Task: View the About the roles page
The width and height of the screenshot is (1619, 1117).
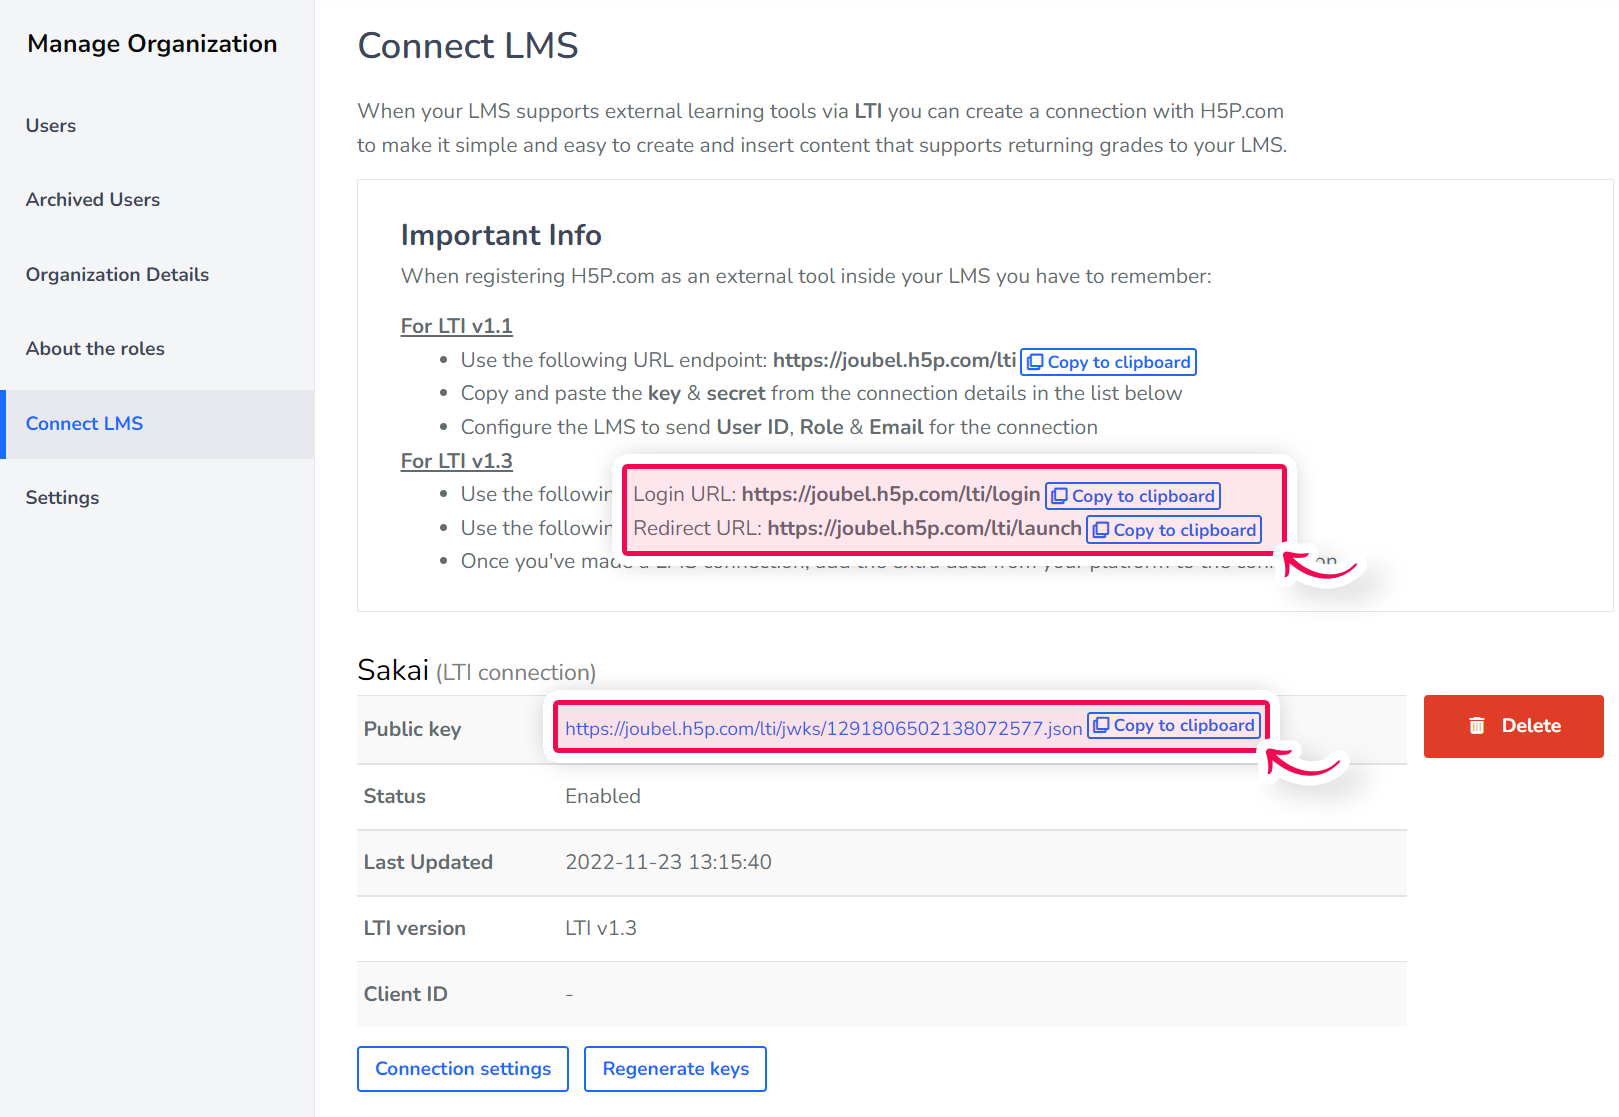Action: click(95, 348)
